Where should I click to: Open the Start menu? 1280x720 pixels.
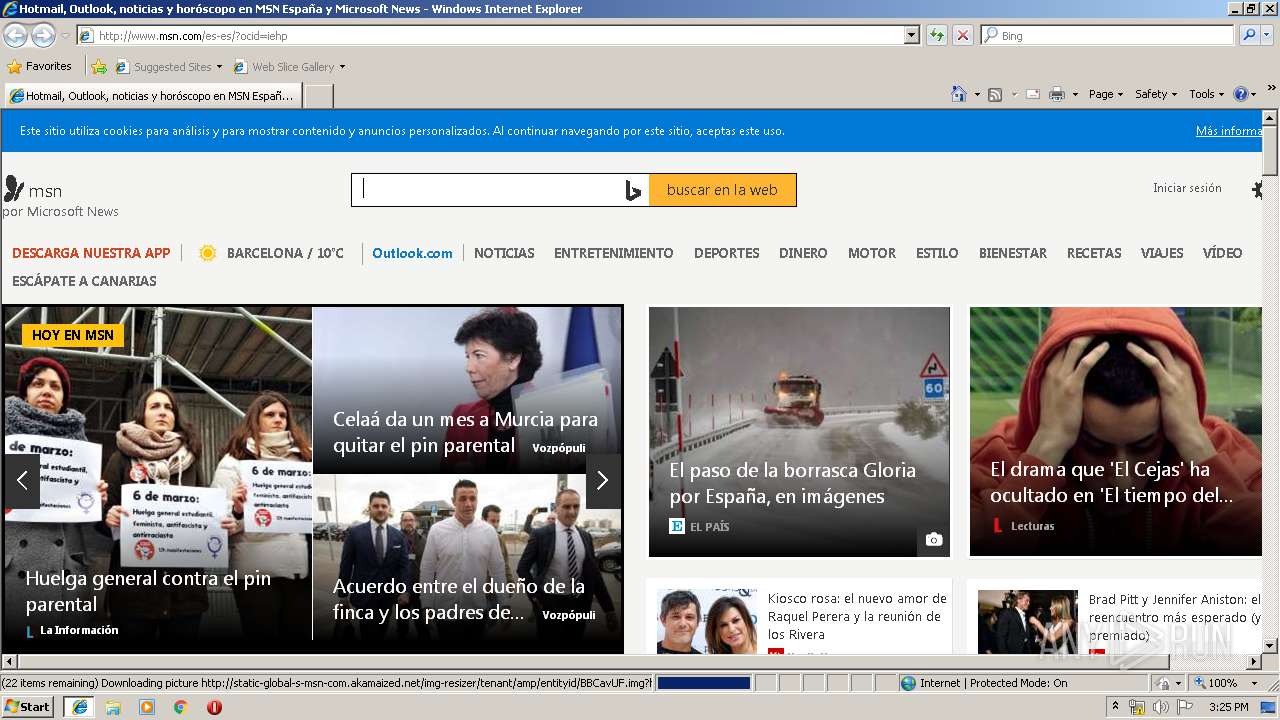28,707
